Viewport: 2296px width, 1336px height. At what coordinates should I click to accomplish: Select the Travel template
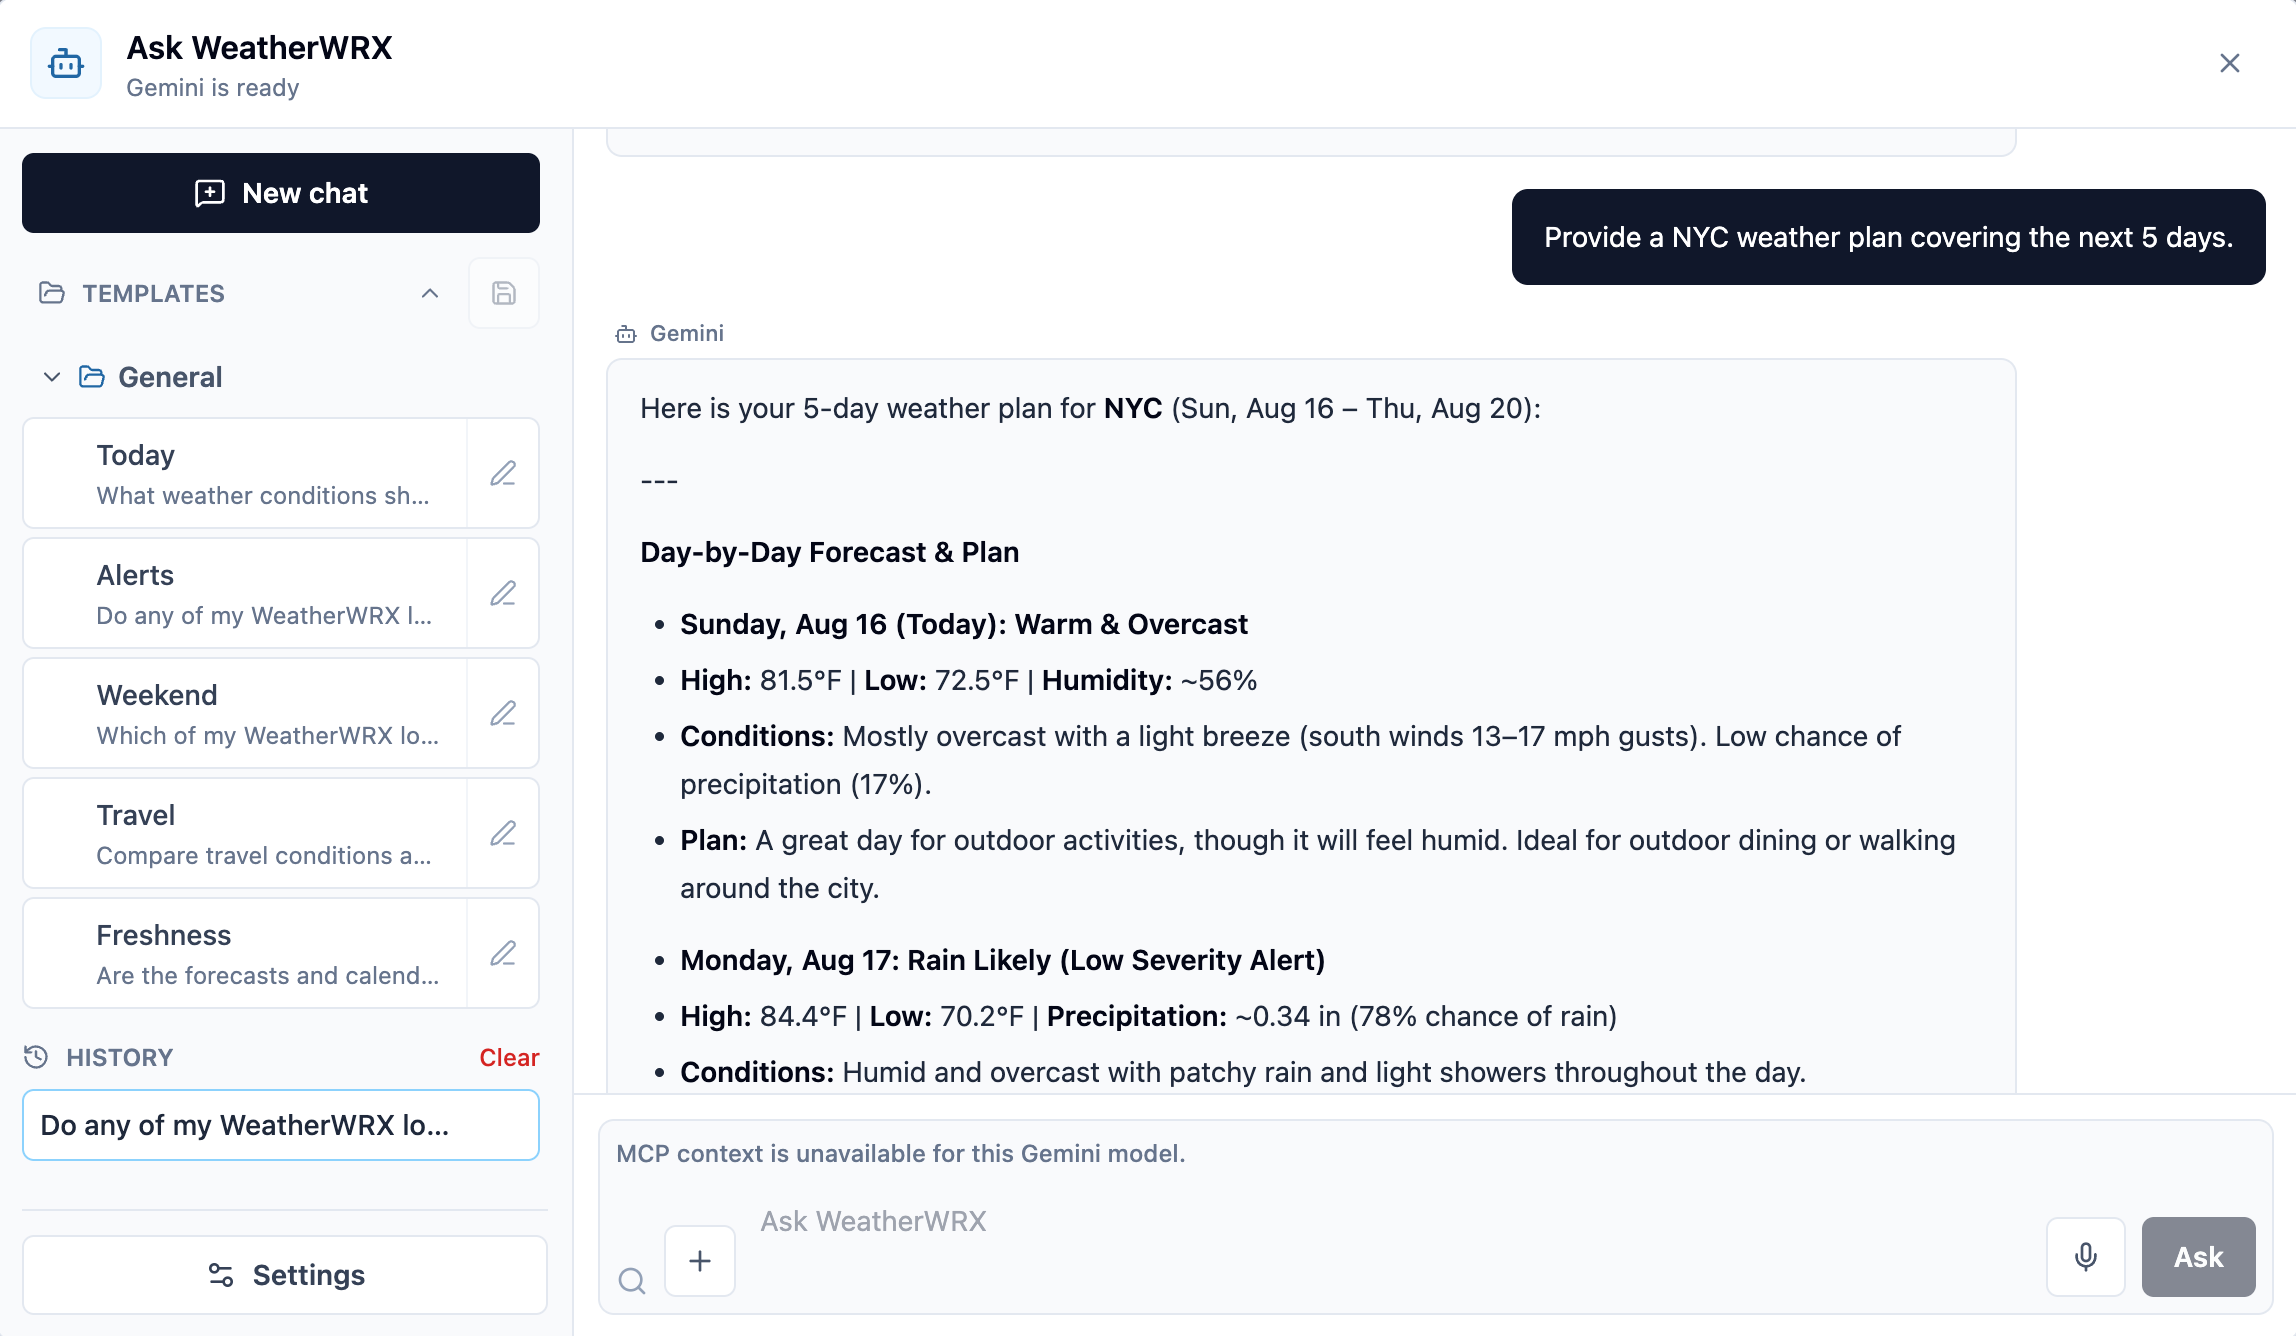coord(245,833)
